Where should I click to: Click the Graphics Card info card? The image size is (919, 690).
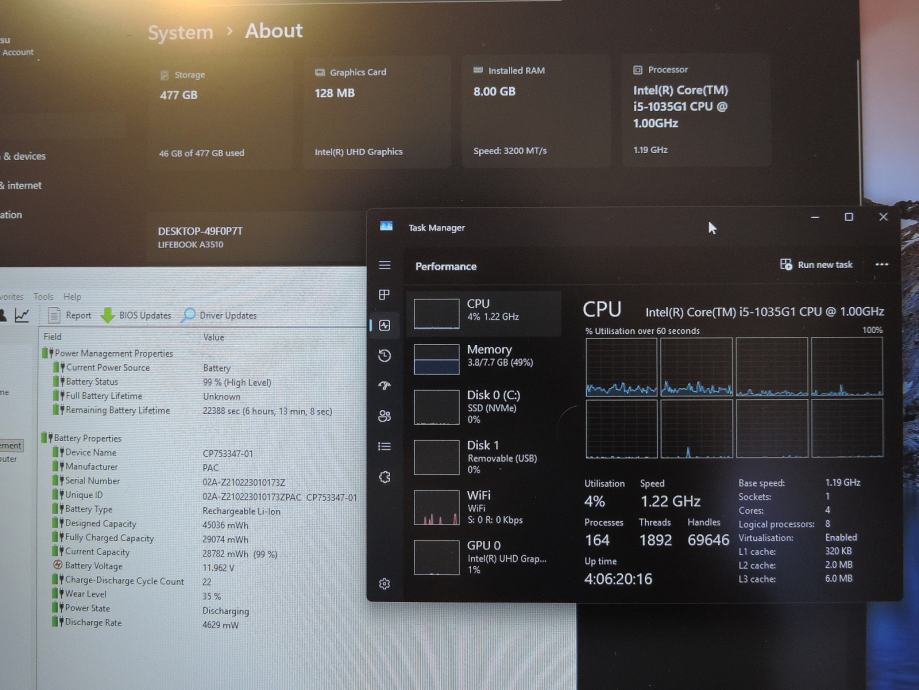pos(376,111)
